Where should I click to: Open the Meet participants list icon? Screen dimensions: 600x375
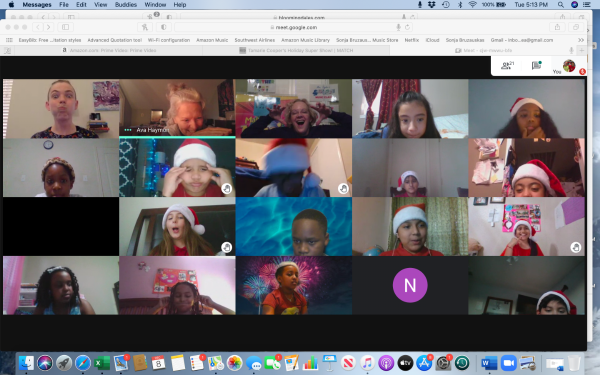click(507, 65)
